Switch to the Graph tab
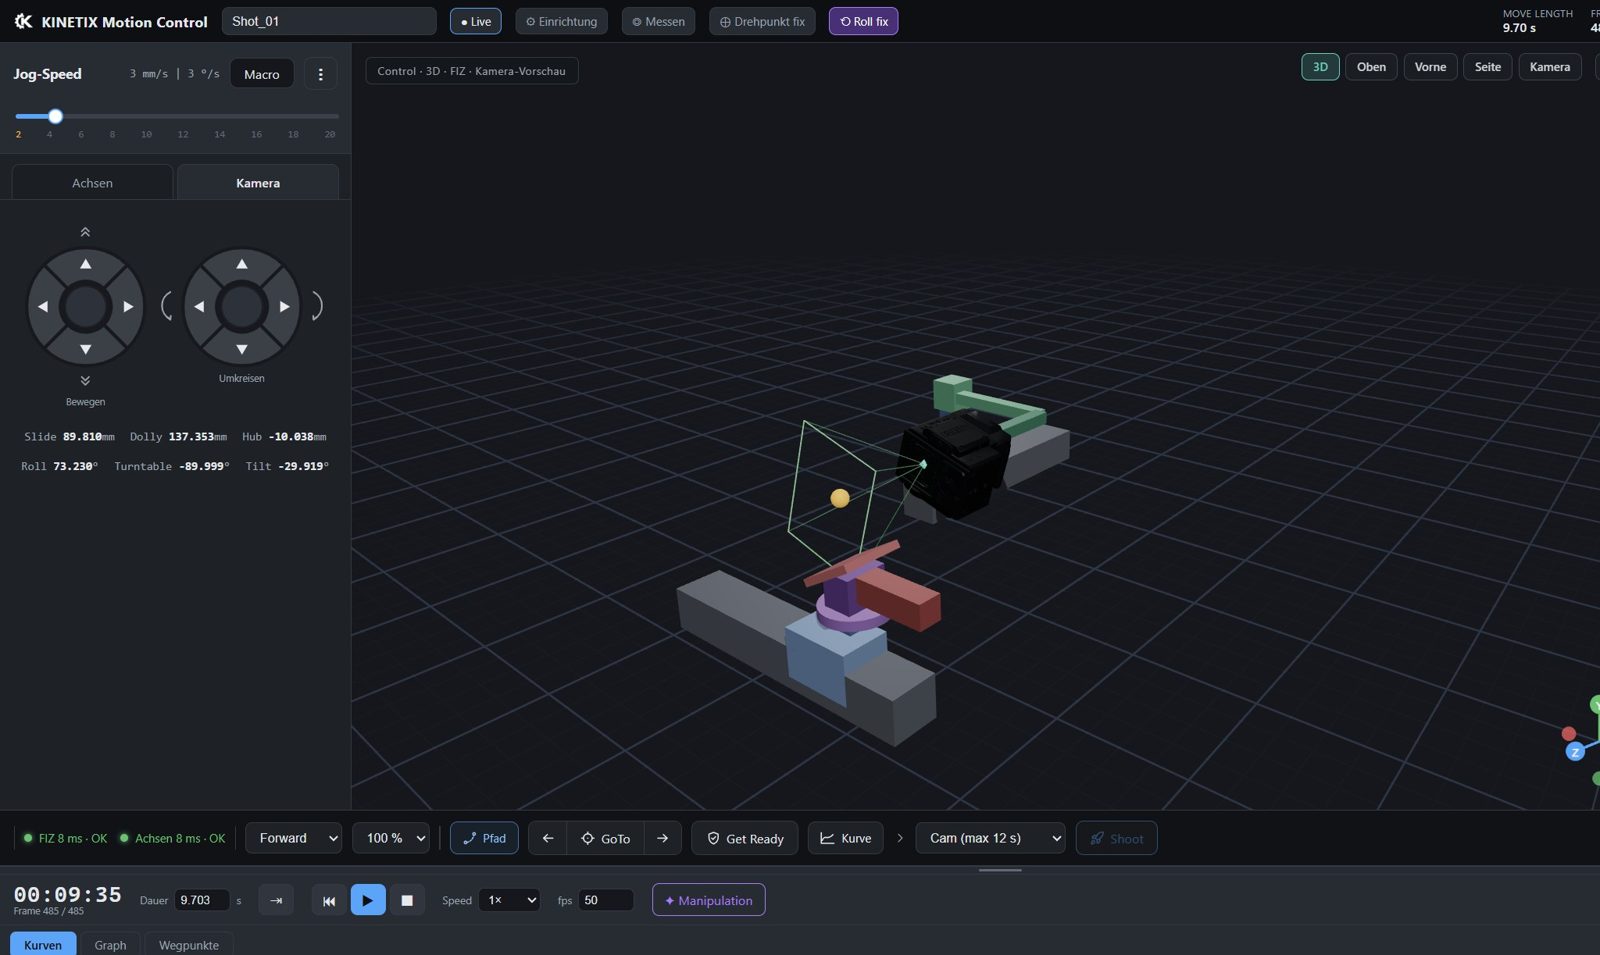 110,945
